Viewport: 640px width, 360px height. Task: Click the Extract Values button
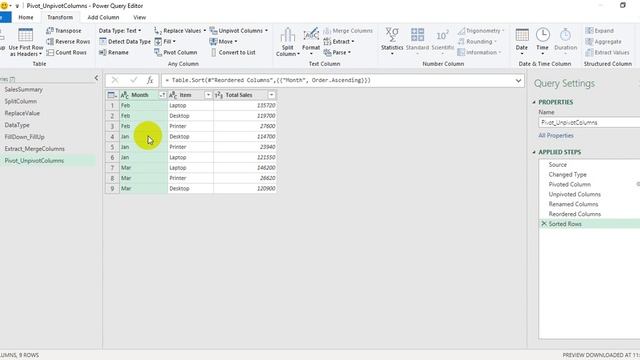point(607,53)
